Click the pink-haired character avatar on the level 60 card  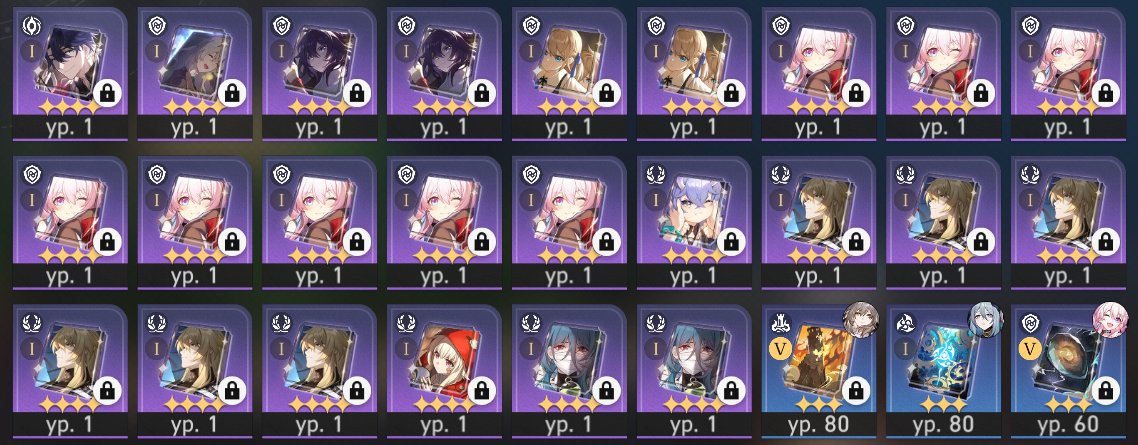coord(1110,319)
